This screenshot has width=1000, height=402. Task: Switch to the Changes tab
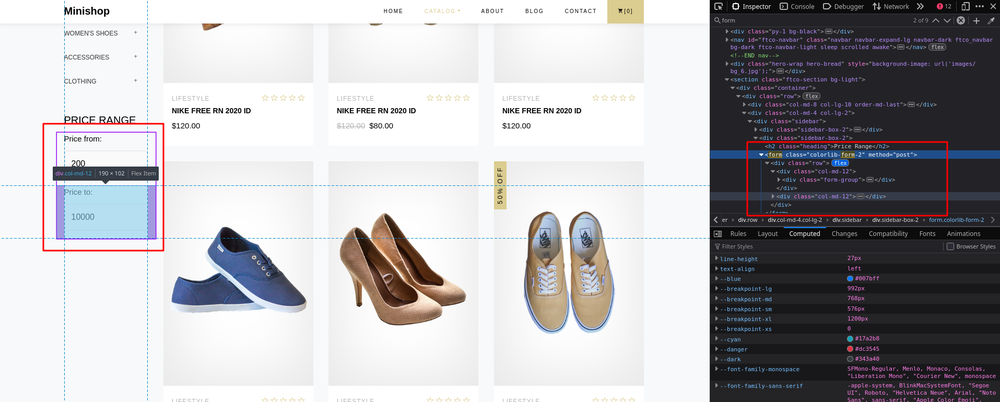coord(844,234)
